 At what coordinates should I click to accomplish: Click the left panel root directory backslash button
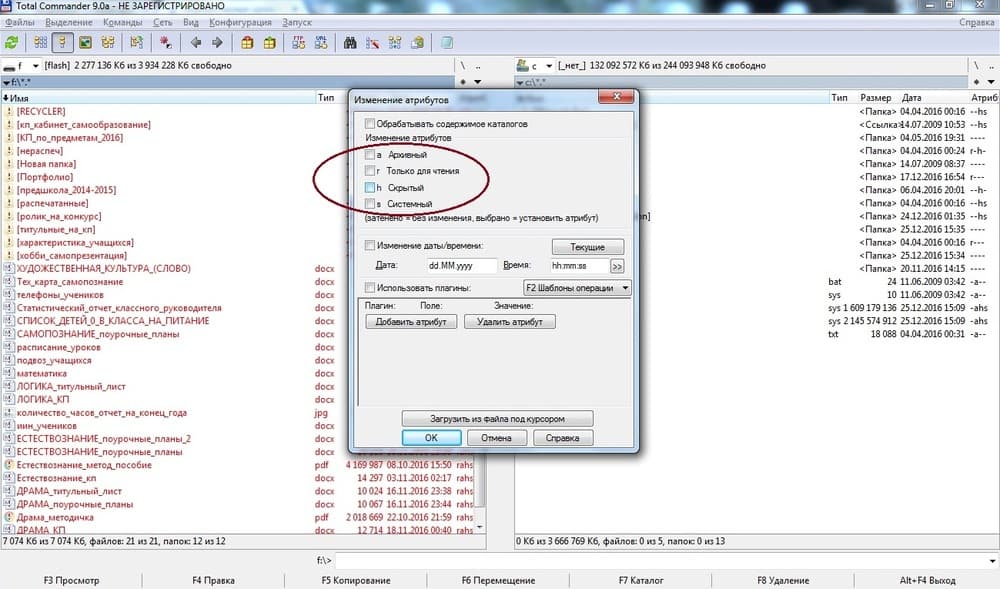pos(462,66)
